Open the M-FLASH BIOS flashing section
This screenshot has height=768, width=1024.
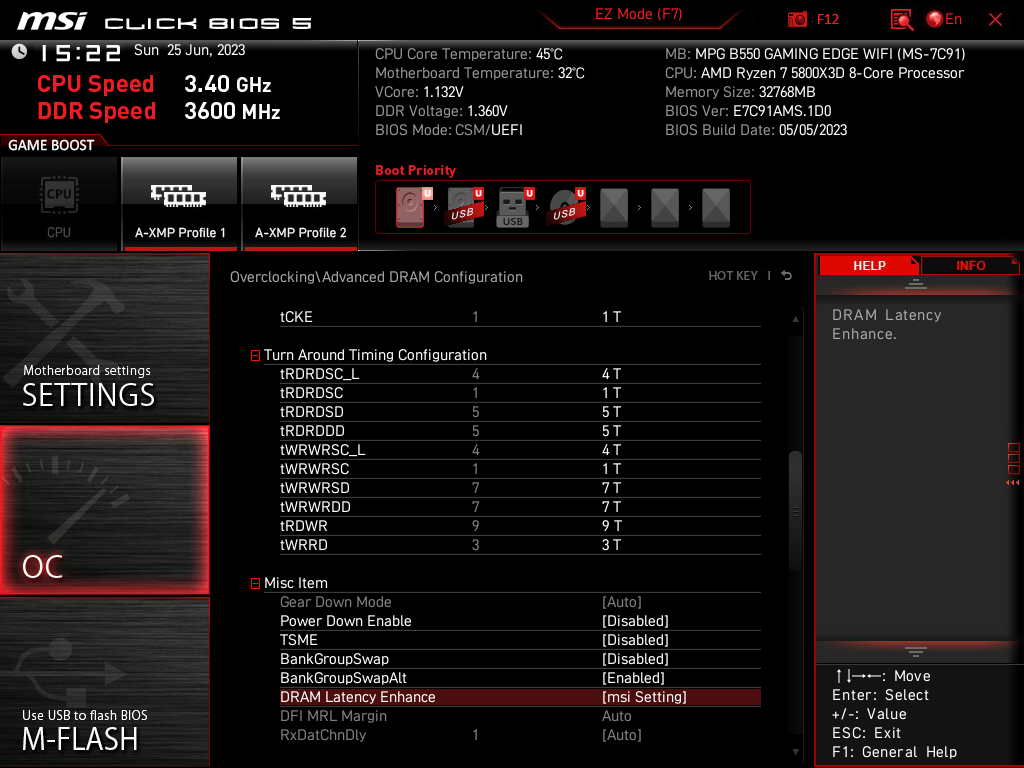coord(104,682)
